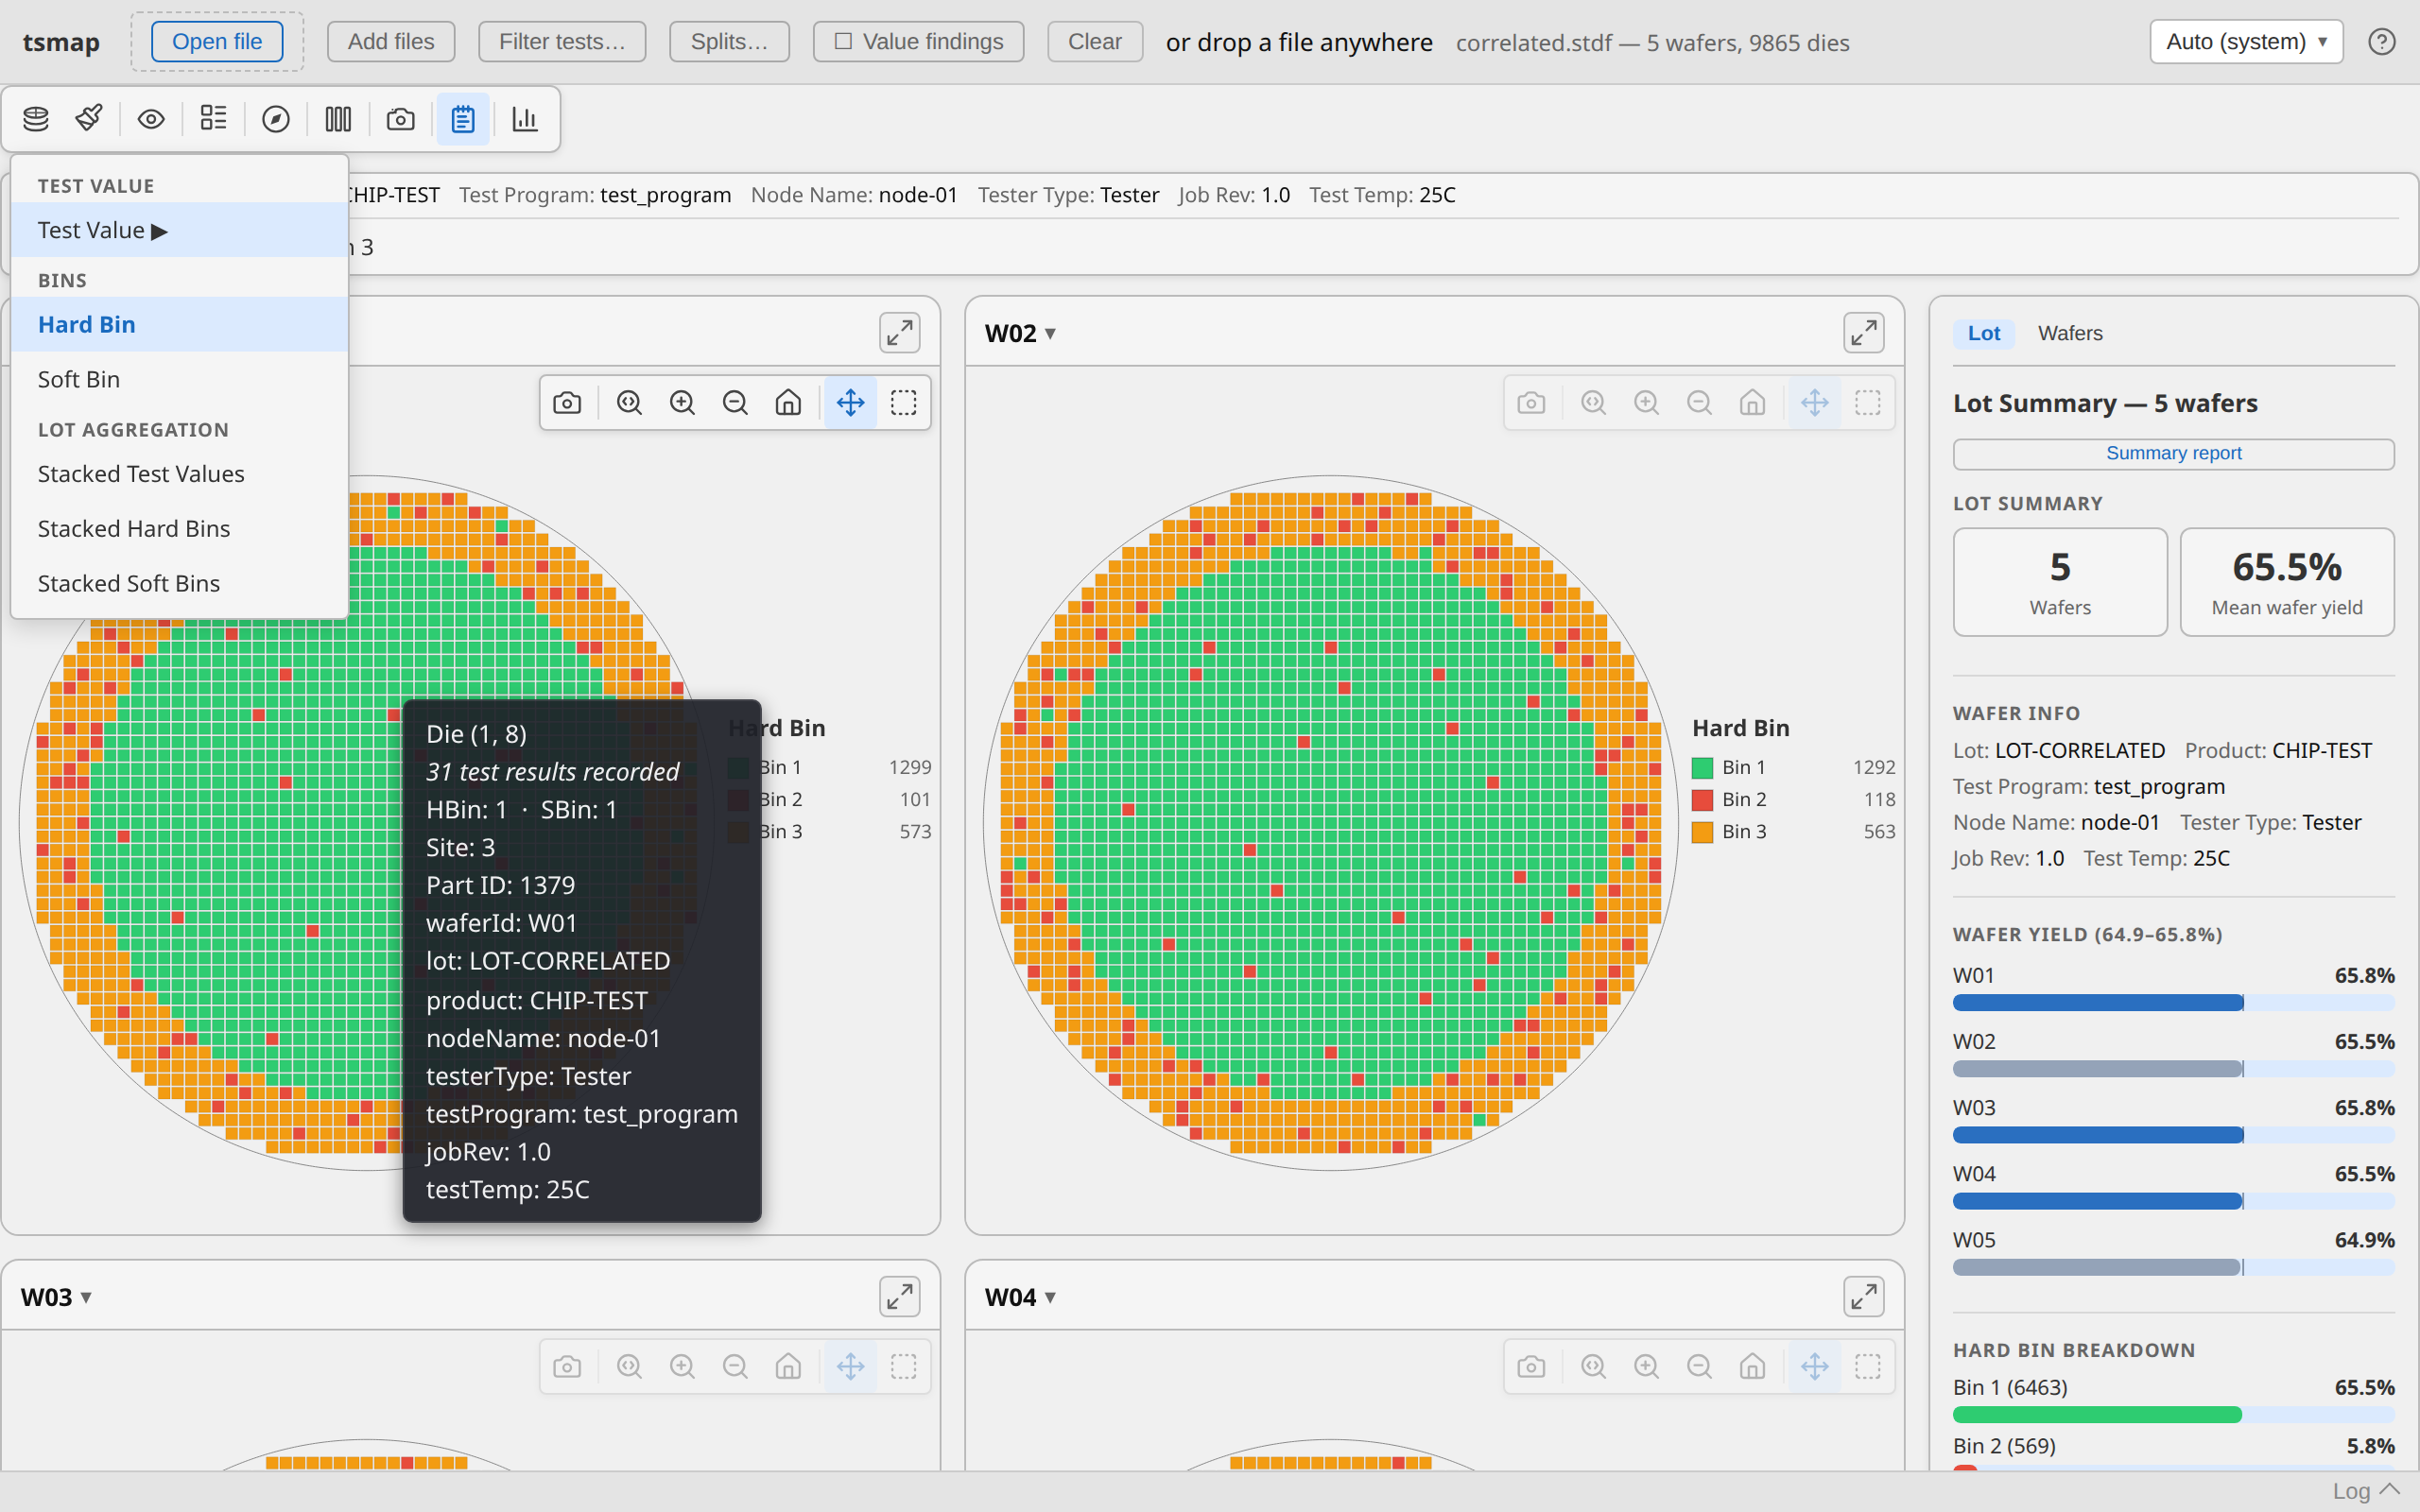2420x1512 pixels.
Task: Open the list layout icon in toolbar
Action: point(213,119)
